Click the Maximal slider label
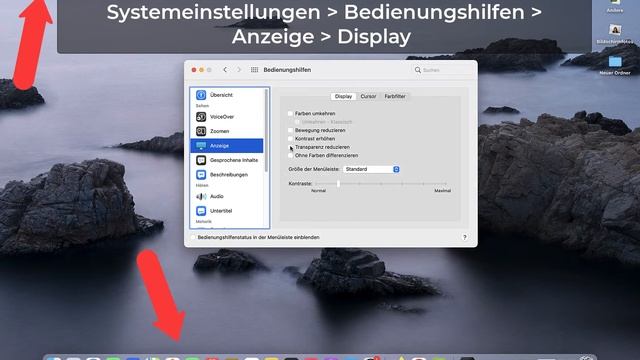The width and height of the screenshot is (640, 360). (442, 191)
